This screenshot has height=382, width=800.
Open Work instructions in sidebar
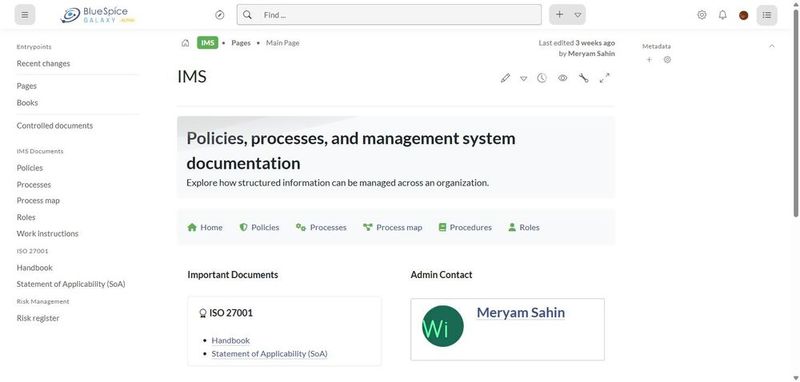click(47, 234)
